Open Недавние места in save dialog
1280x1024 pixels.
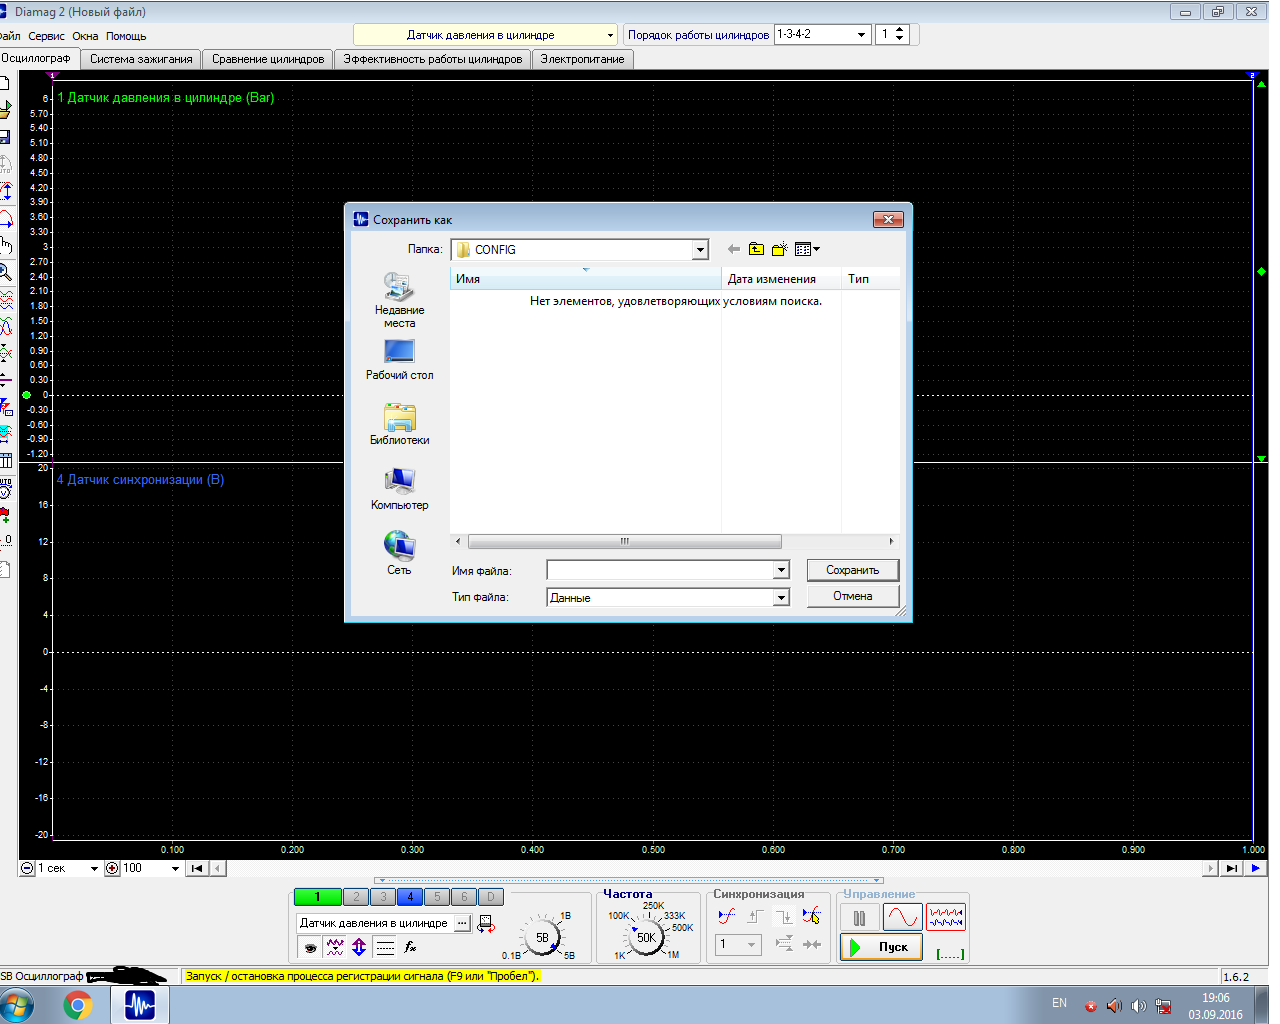pos(399,300)
